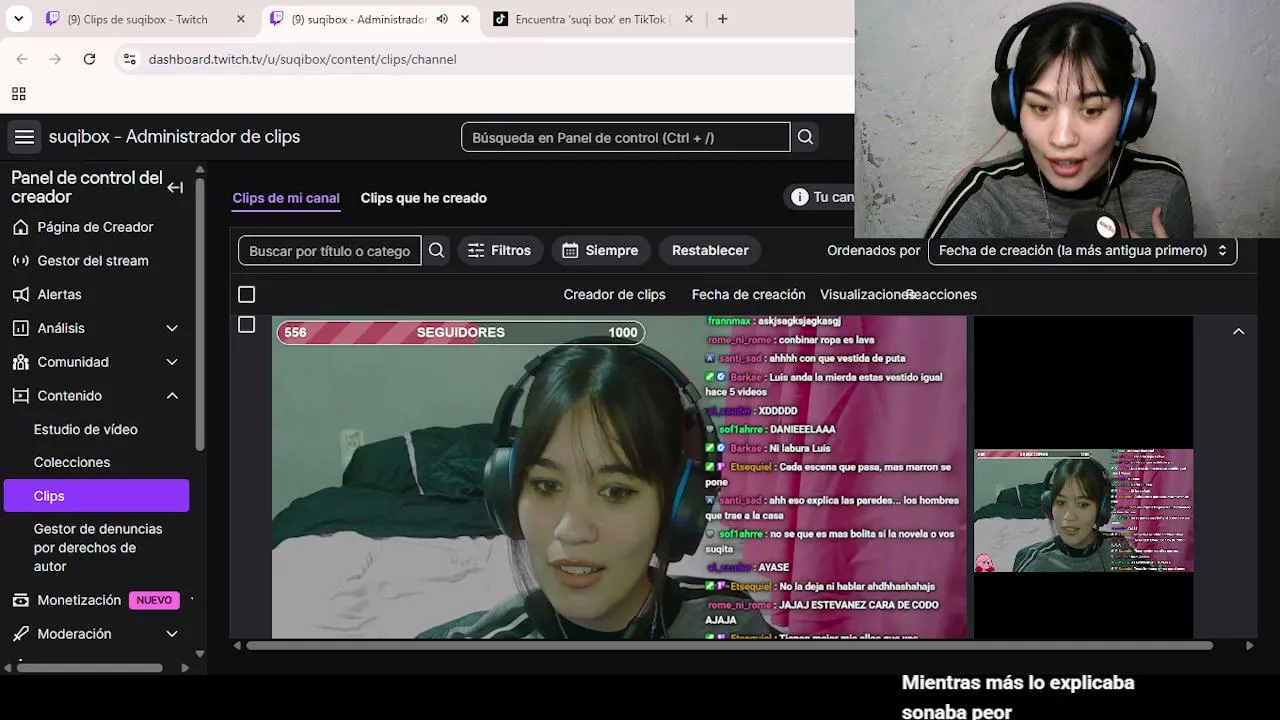Switch to 'Clips de suqibox - Twitch' tab
The width and height of the screenshot is (1280, 720).
[138, 19]
